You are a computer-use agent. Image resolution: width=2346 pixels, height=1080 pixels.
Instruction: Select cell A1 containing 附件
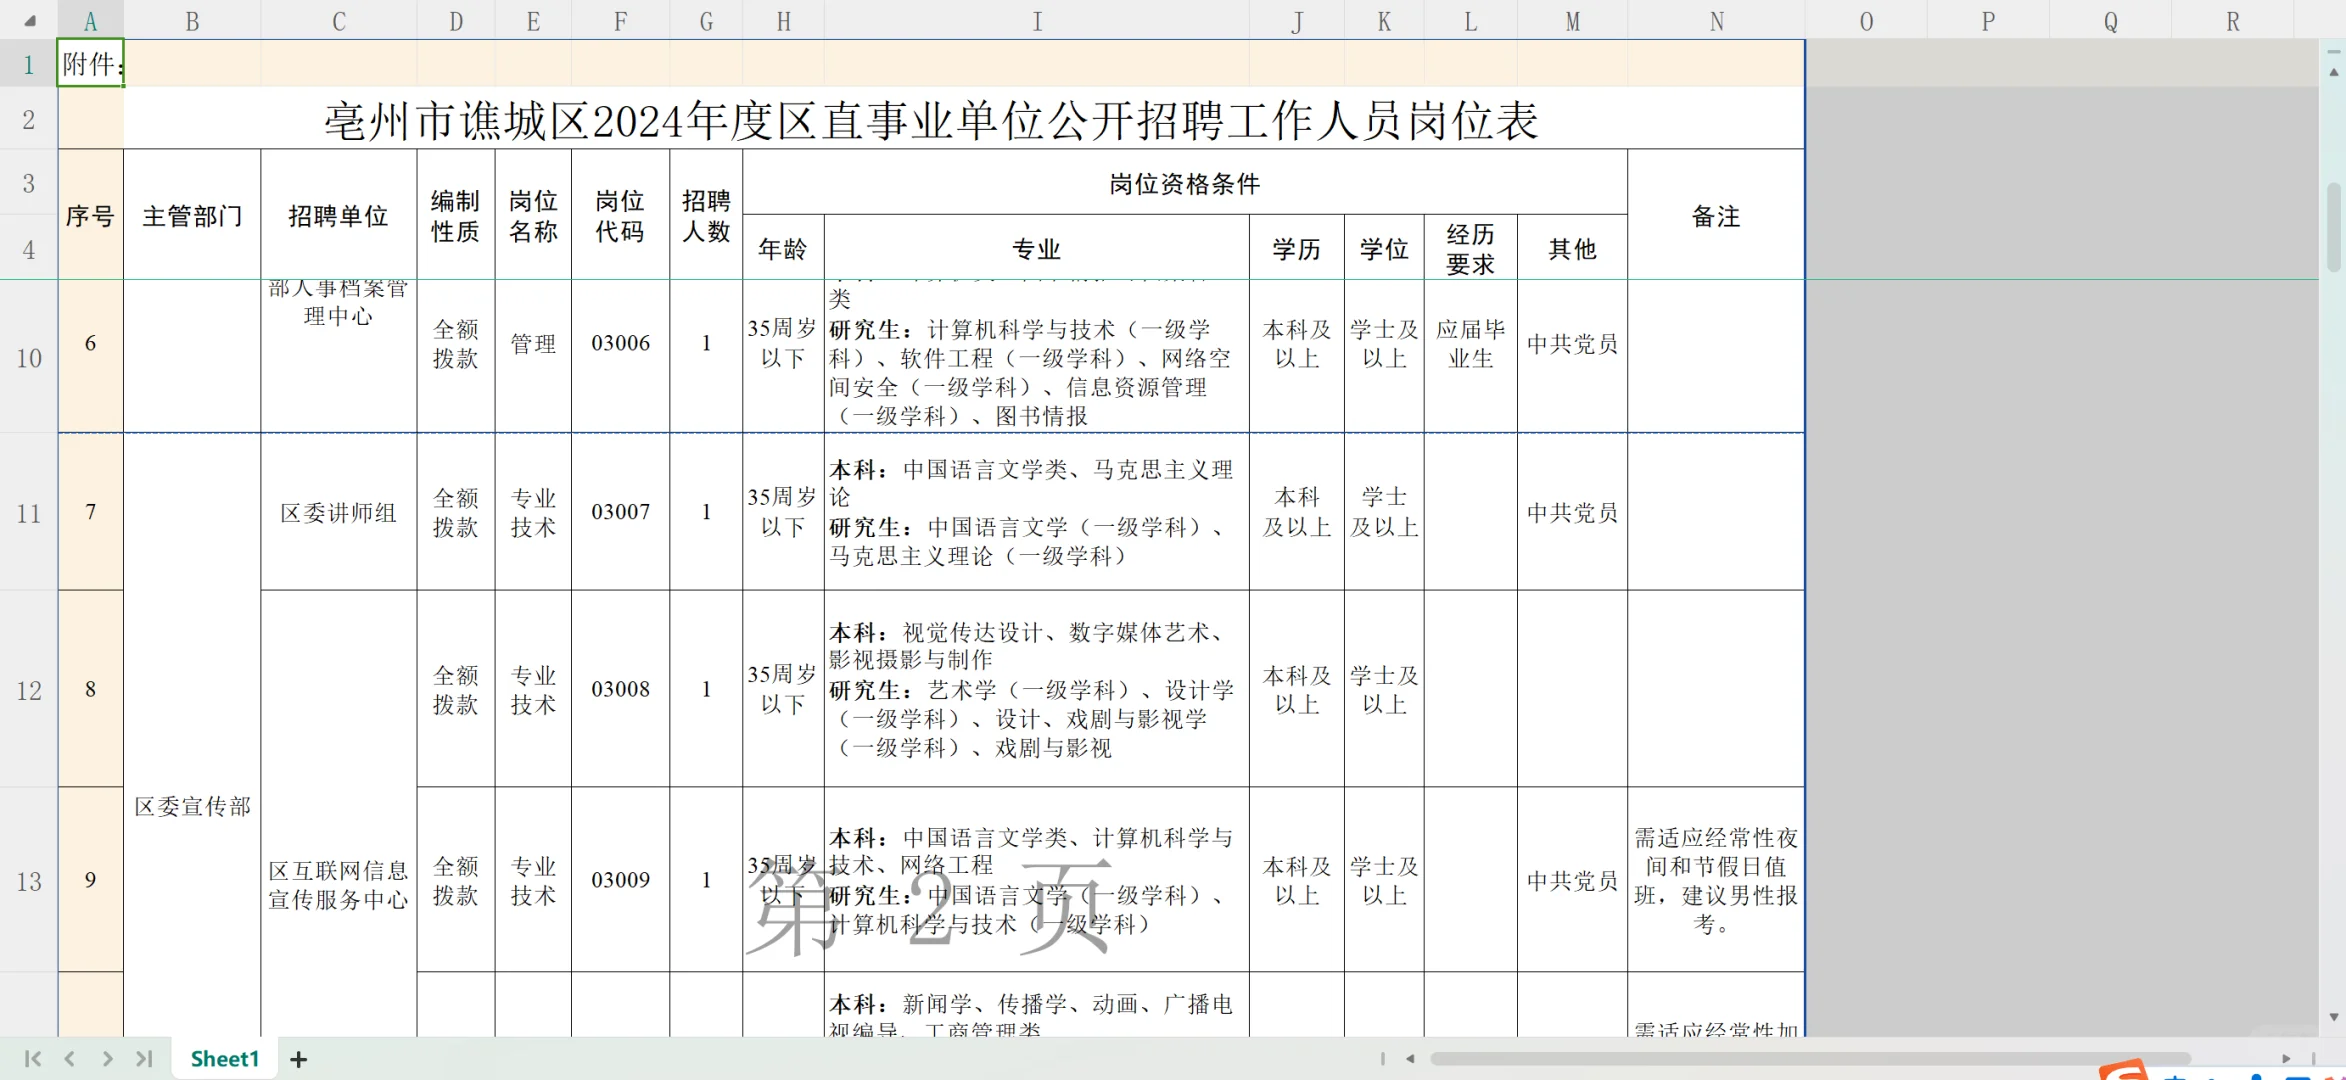click(90, 63)
